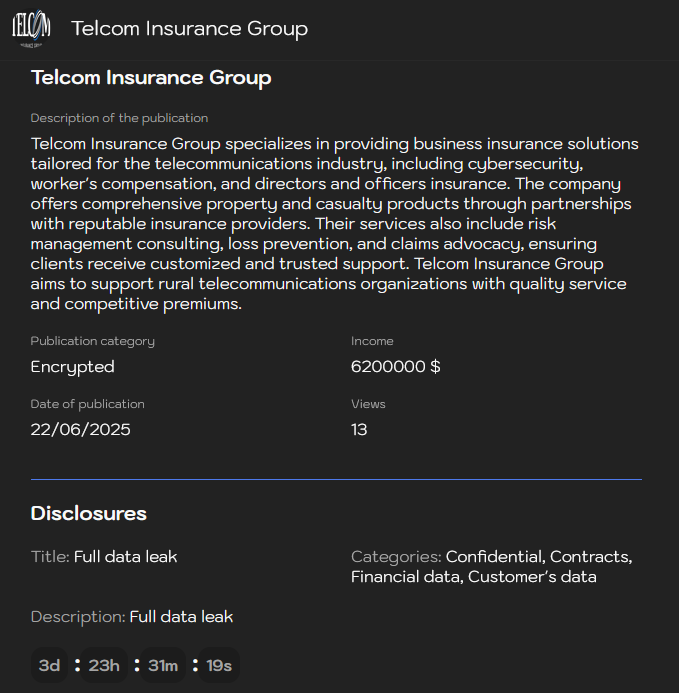Click the Disclosures section heading
The width and height of the screenshot is (679, 693).
[89, 514]
